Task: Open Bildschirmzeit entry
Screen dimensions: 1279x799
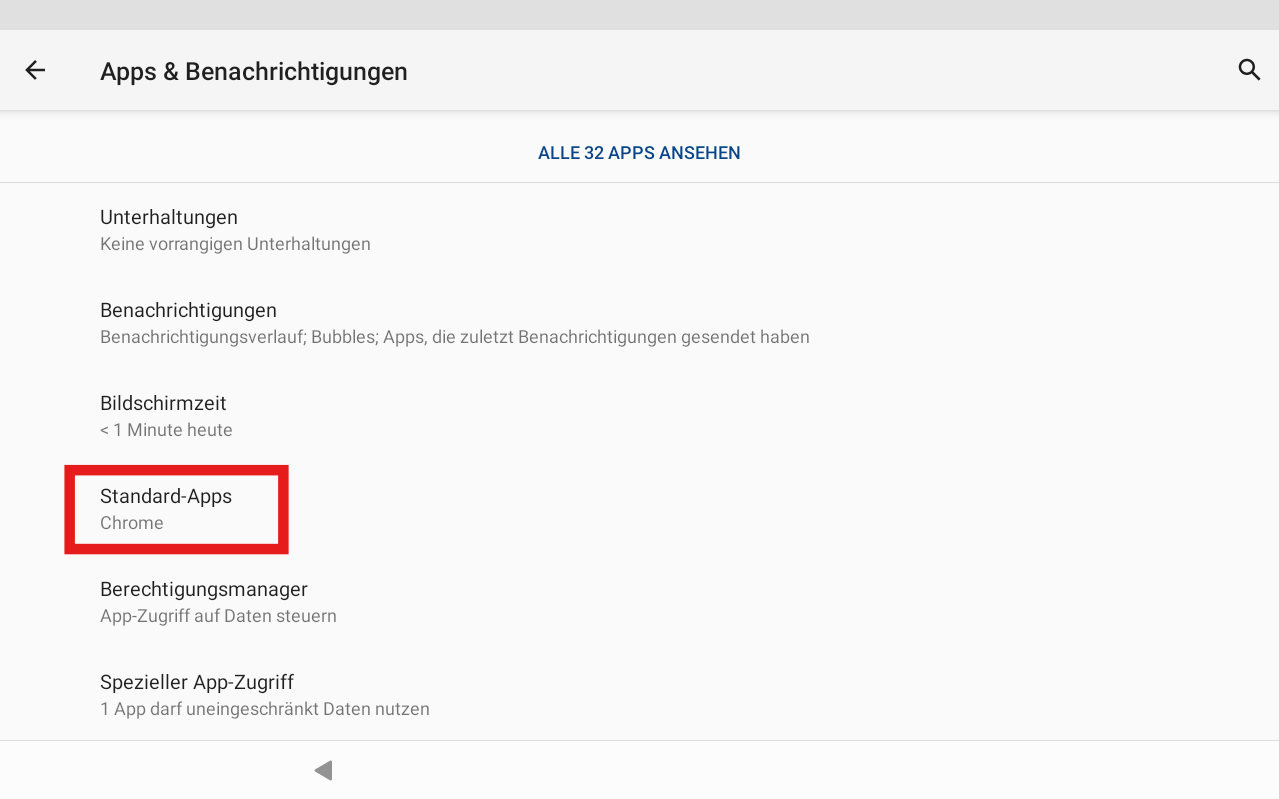Action: click(639, 416)
